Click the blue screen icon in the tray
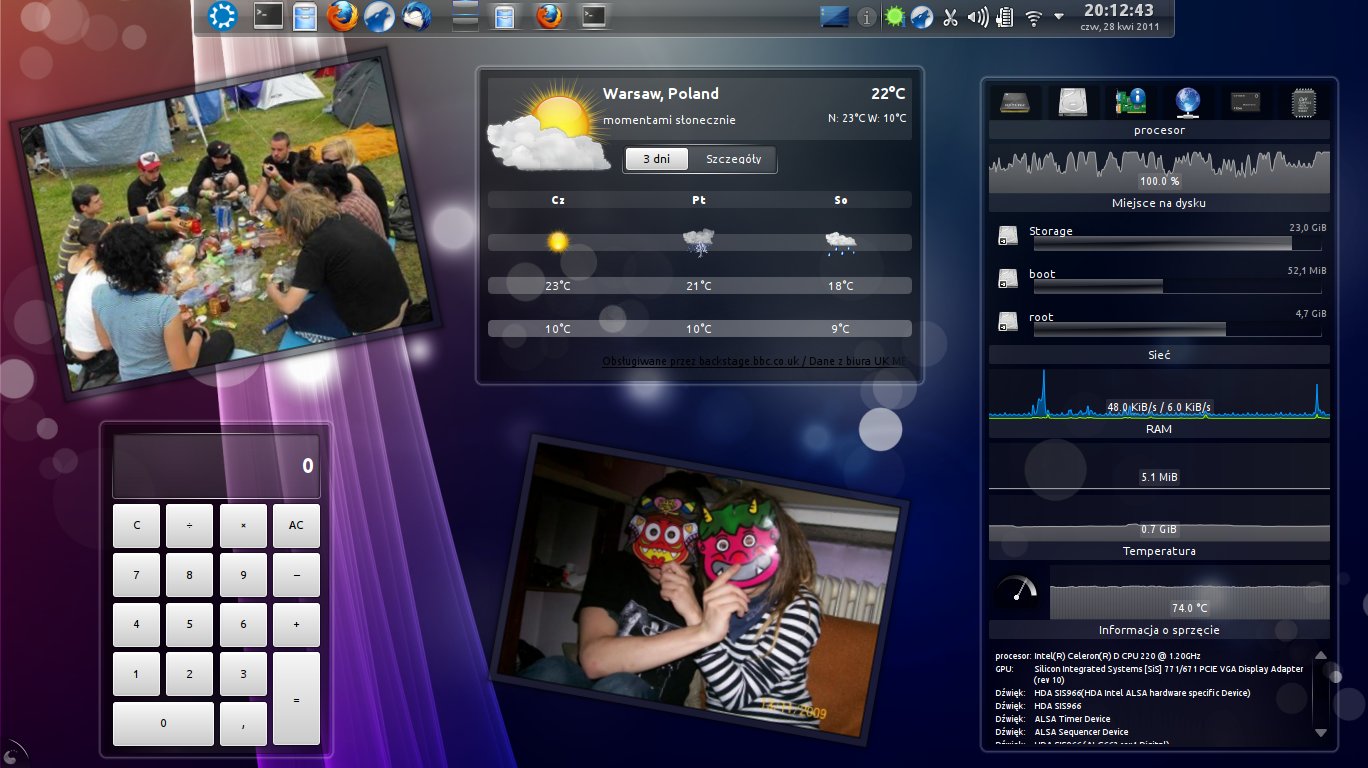 [x=834, y=16]
